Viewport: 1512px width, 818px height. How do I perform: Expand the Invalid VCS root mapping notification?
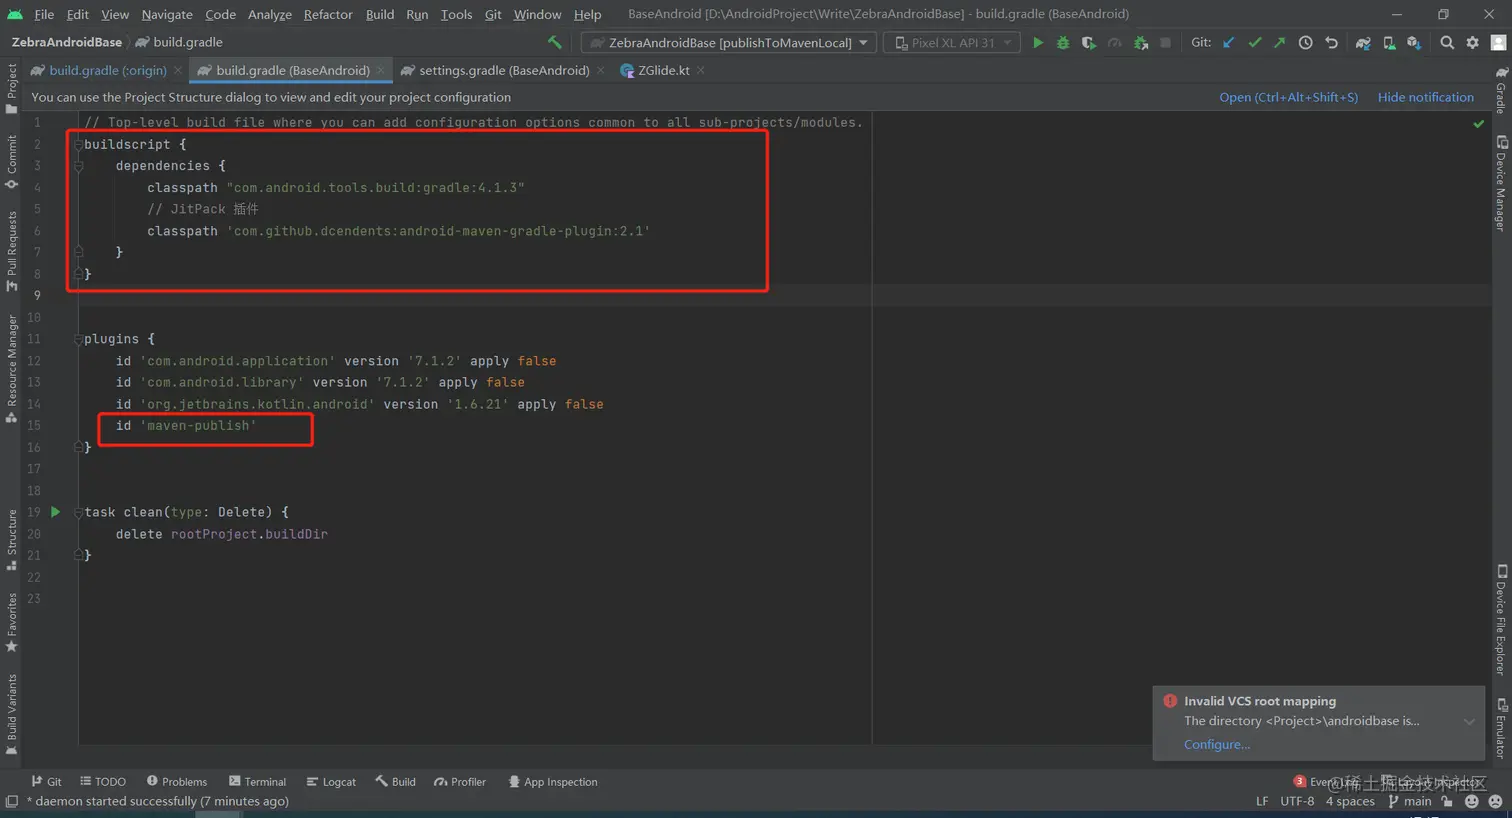pos(1468,721)
